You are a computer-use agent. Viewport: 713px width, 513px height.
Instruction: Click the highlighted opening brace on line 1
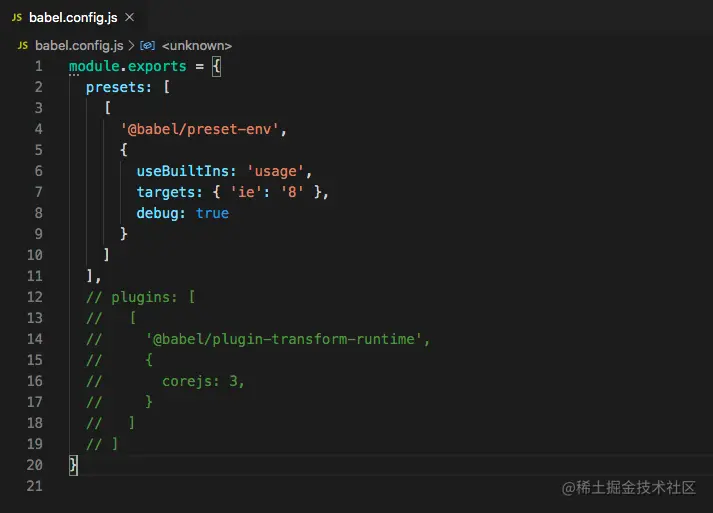(216, 66)
